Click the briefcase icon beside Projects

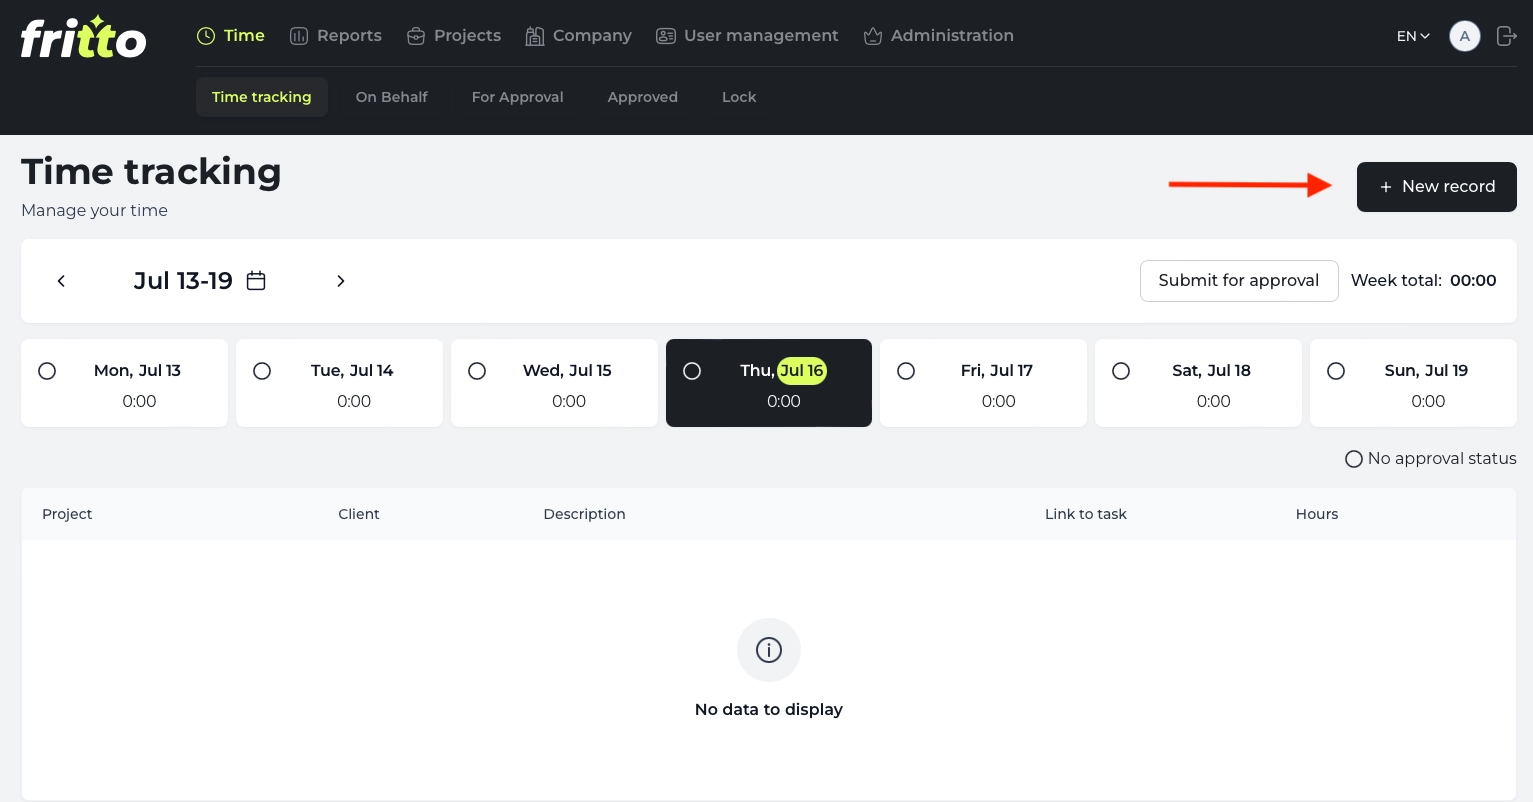pos(416,36)
